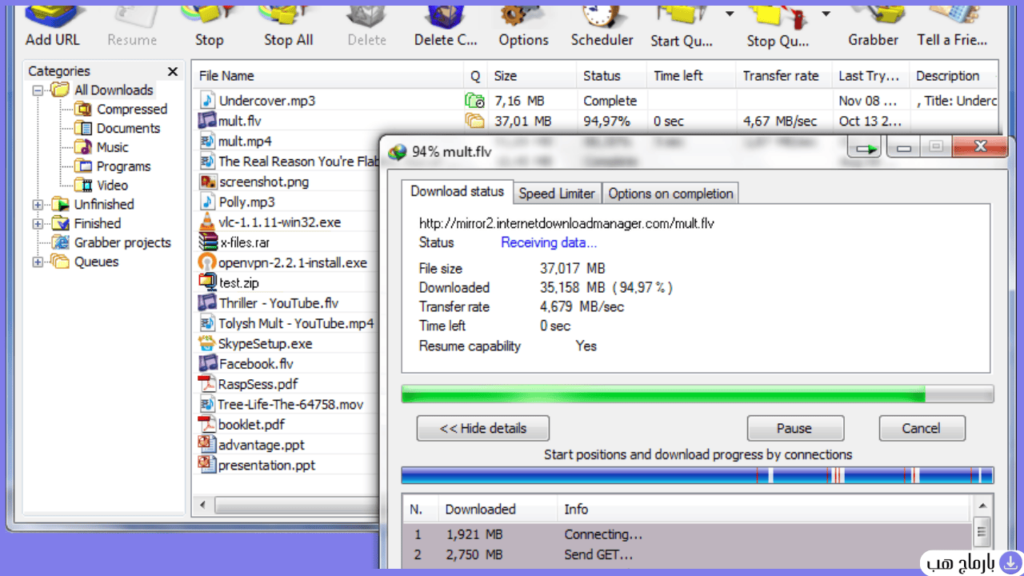Screen dimensions: 1024x576
Task: Click the SkypeSetup.exe icon
Action: pos(207,343)
